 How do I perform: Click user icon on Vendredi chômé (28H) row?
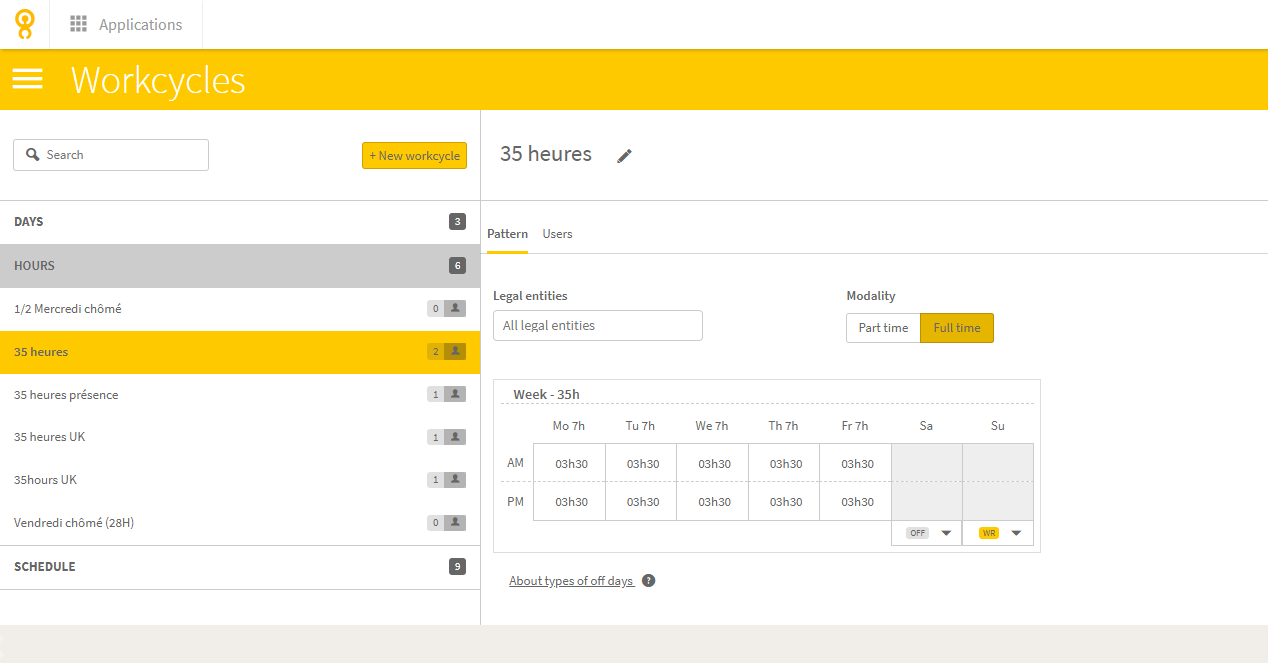point(456,522)
